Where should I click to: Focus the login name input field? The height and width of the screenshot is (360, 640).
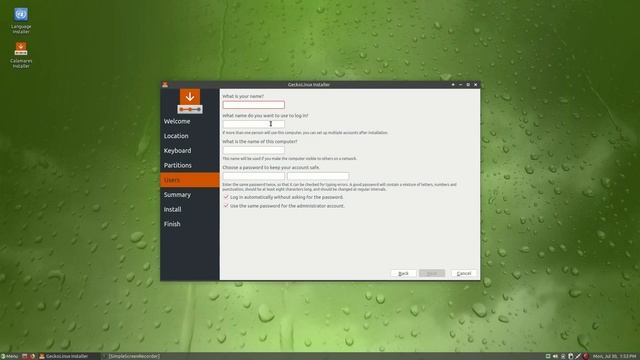[x=253, y=124]
